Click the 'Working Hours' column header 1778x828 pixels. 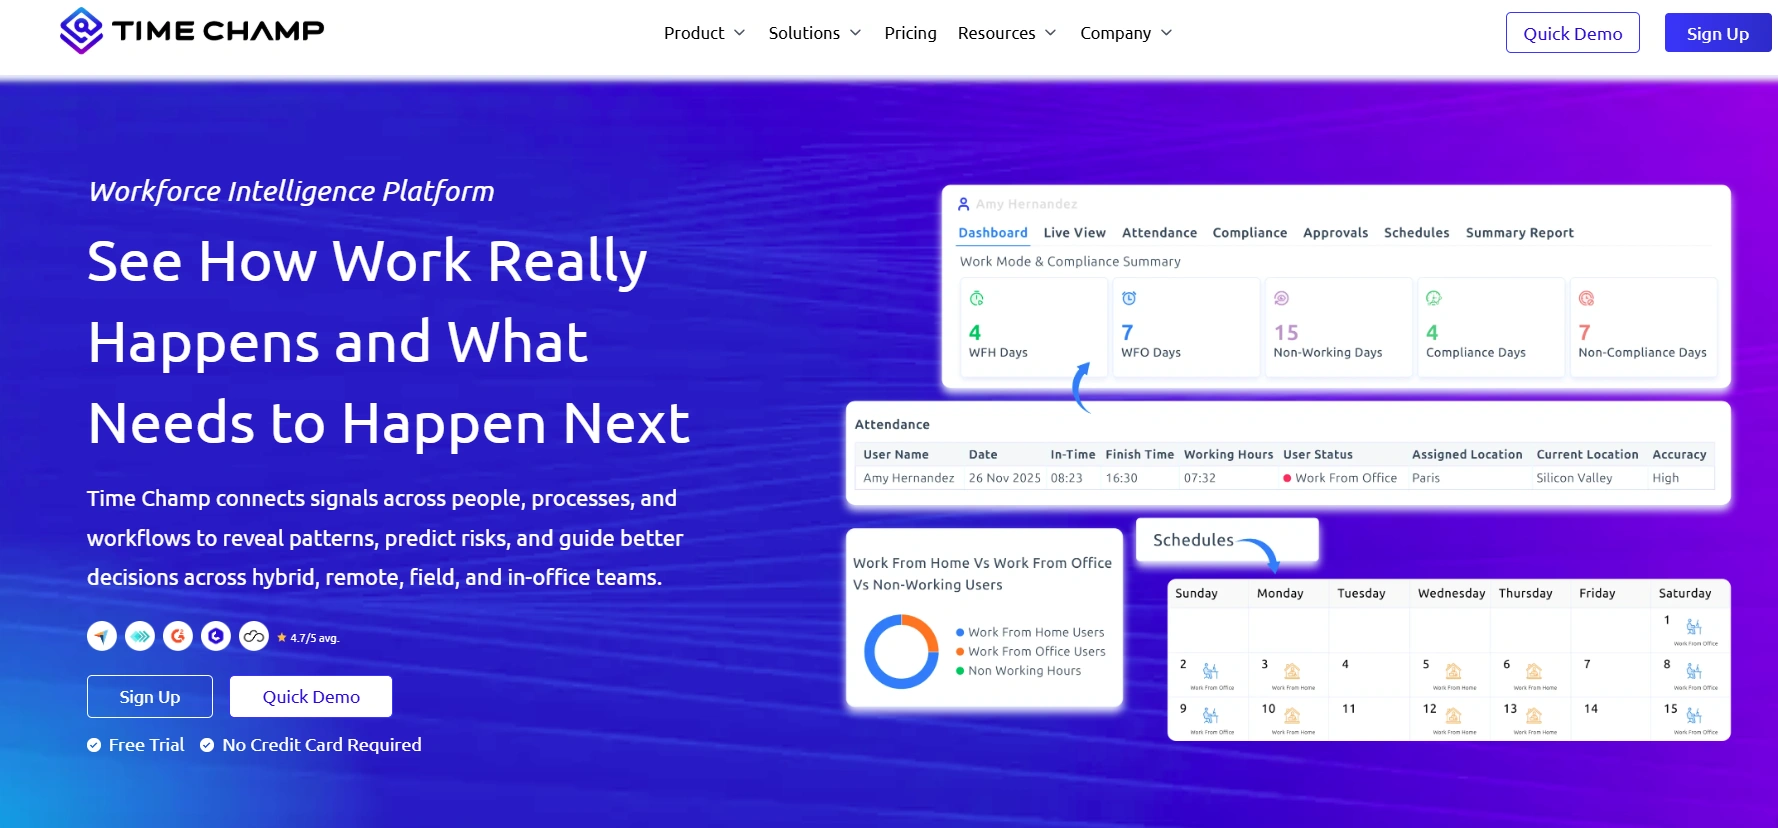tap(1228, 454)
